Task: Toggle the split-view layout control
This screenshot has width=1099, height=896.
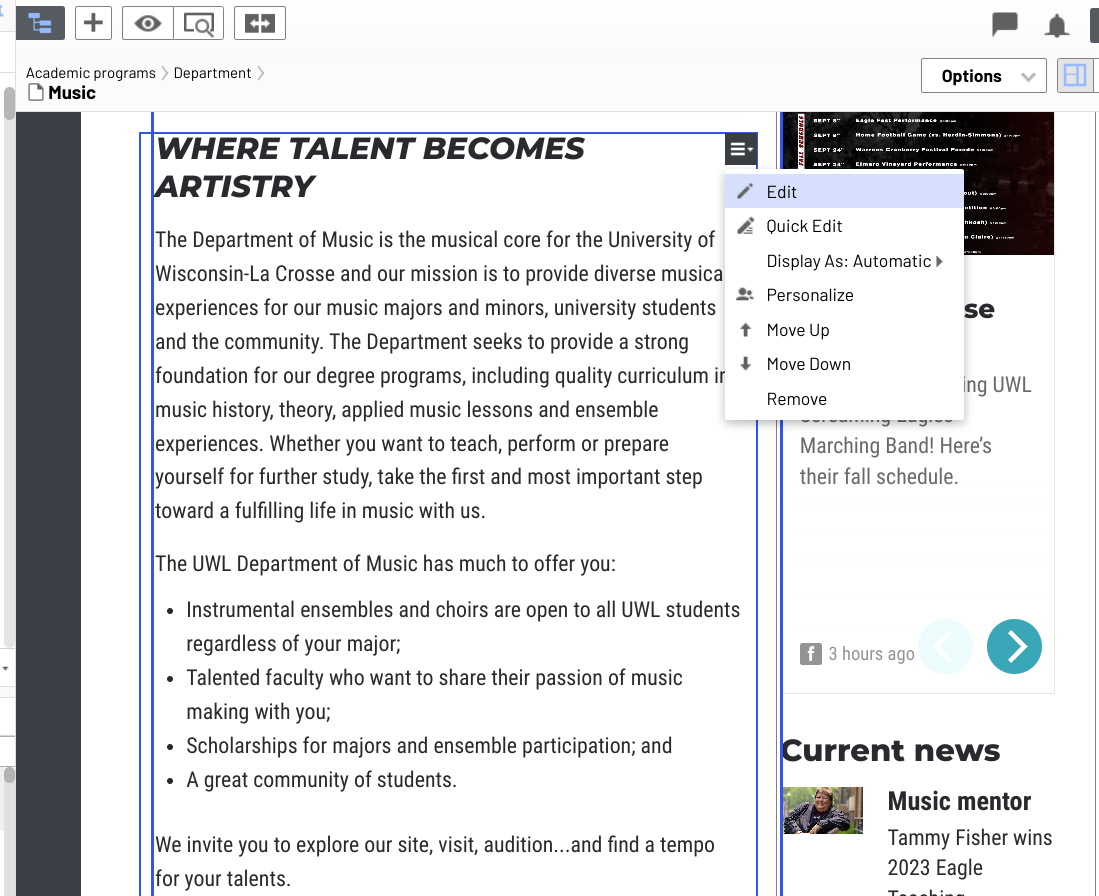Action: point(1076,75)
